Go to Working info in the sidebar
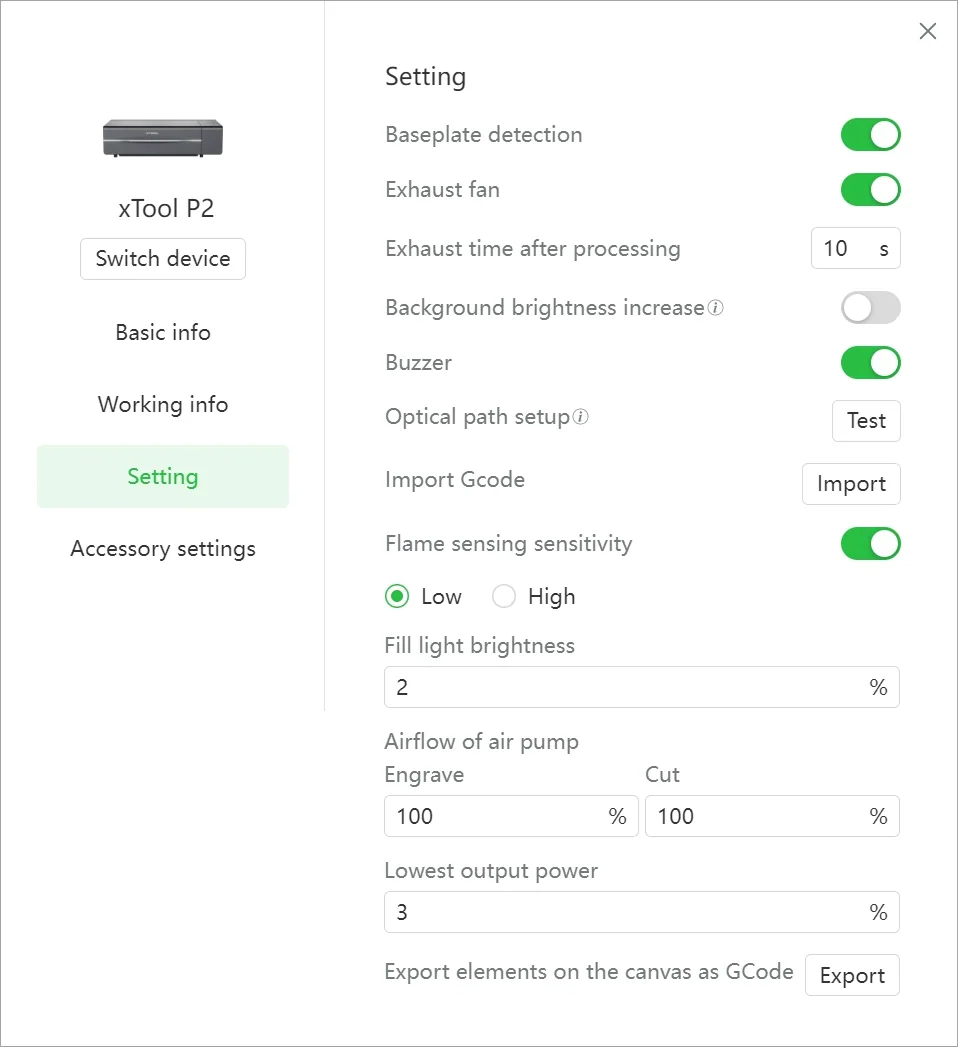This screenshot has width=958, height=1047. (163, 404)
